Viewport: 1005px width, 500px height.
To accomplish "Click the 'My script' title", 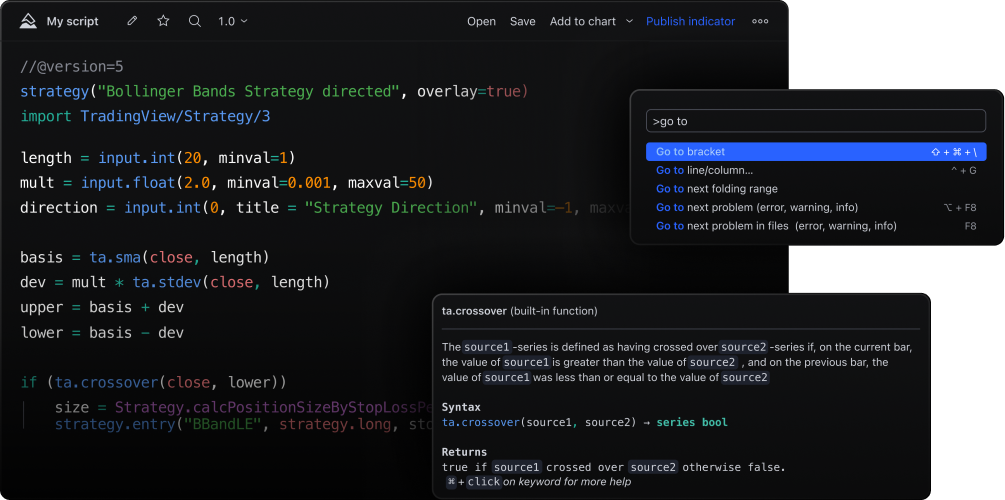I will 72,21.
